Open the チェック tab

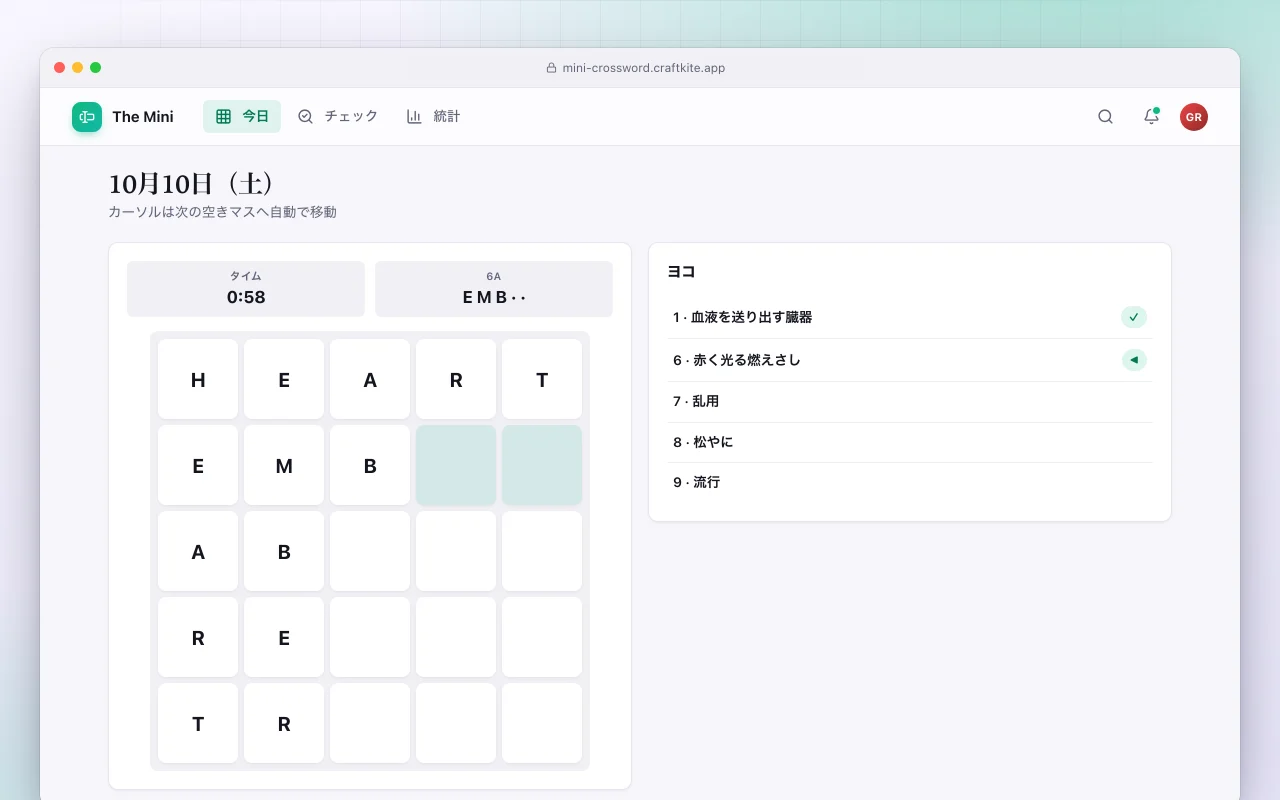point(338,117)
